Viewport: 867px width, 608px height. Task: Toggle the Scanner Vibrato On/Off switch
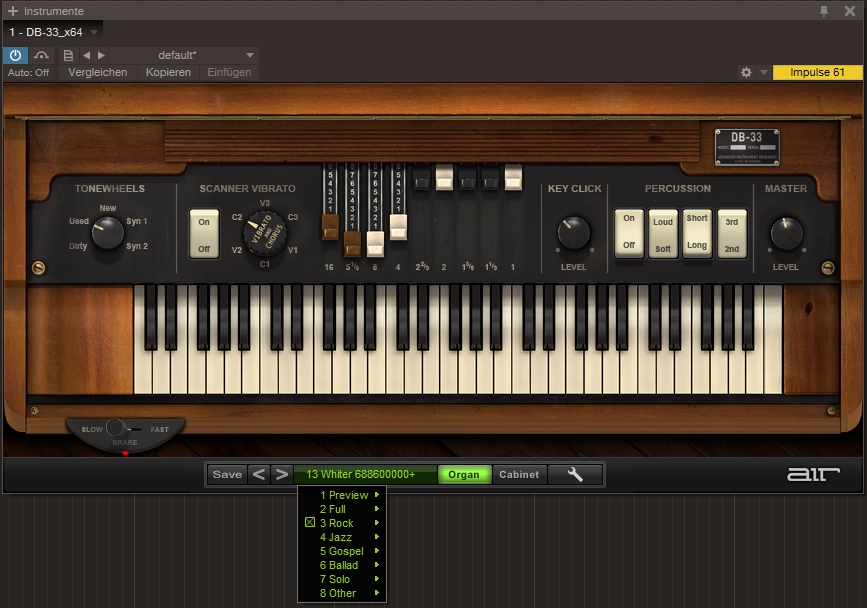coord(204,234)
